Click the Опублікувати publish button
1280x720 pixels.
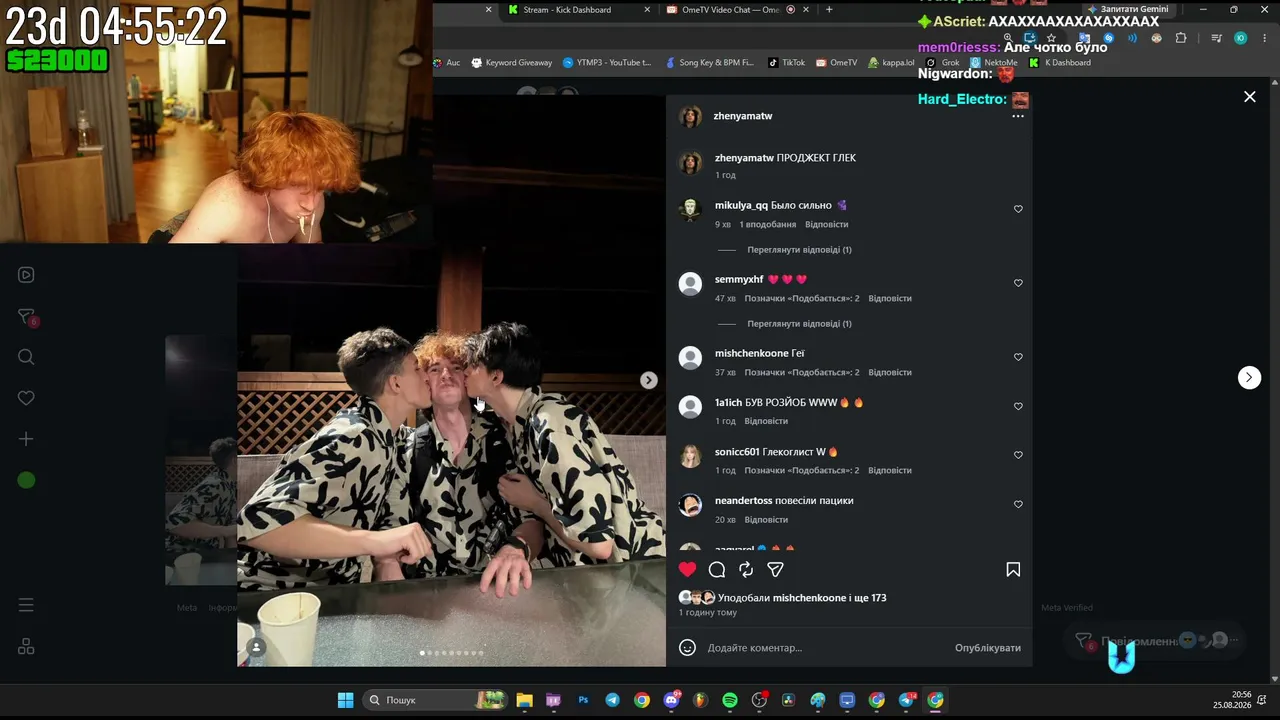click(x=988, y=648)
